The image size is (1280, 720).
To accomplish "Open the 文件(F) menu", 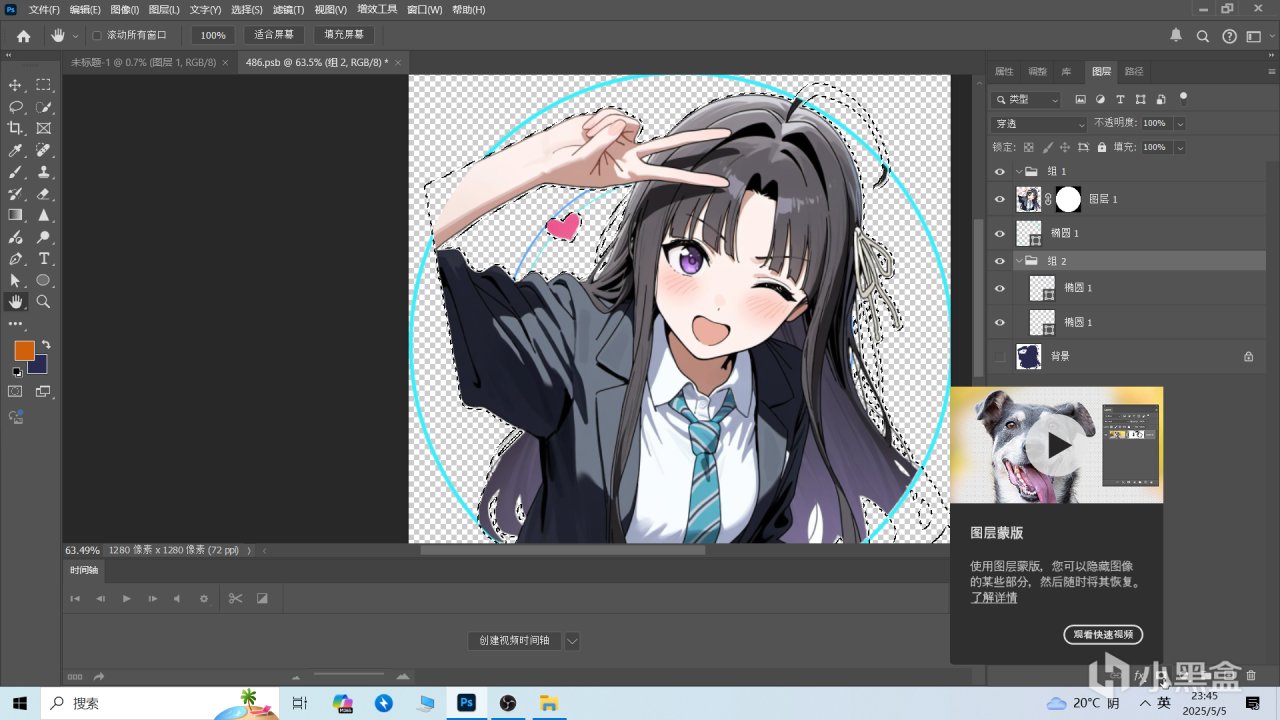I will pos(44,9).
